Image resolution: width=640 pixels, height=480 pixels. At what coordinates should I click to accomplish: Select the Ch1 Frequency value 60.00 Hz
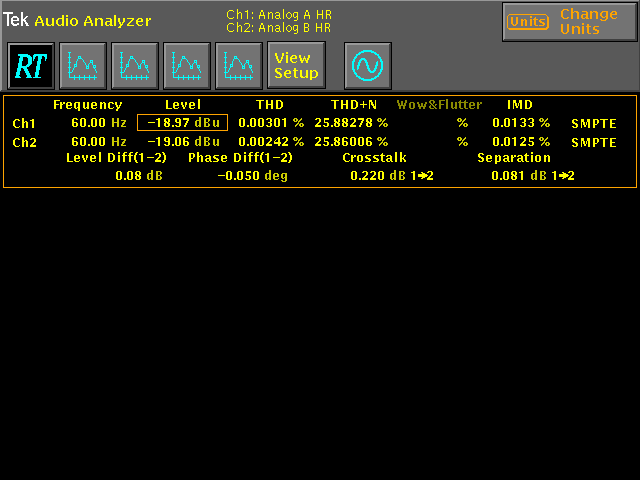pyautogui.click(x=96, y=123)
